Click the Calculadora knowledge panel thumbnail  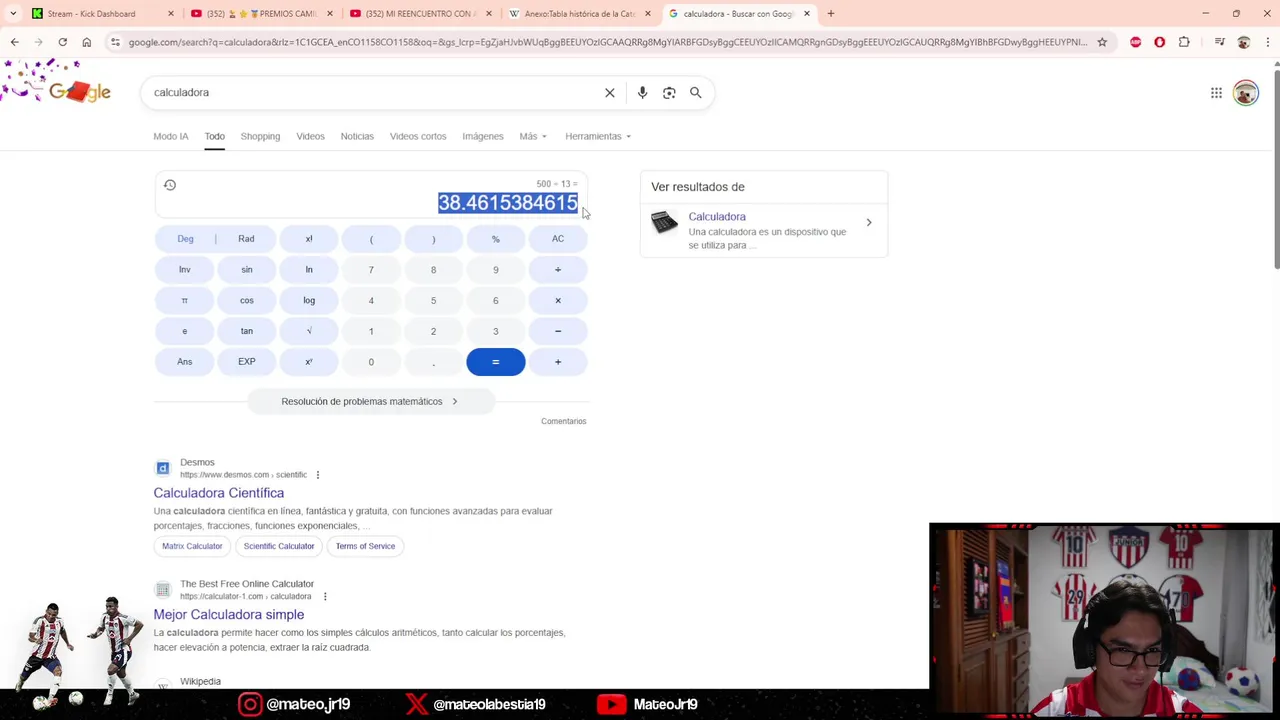point(664,223)
